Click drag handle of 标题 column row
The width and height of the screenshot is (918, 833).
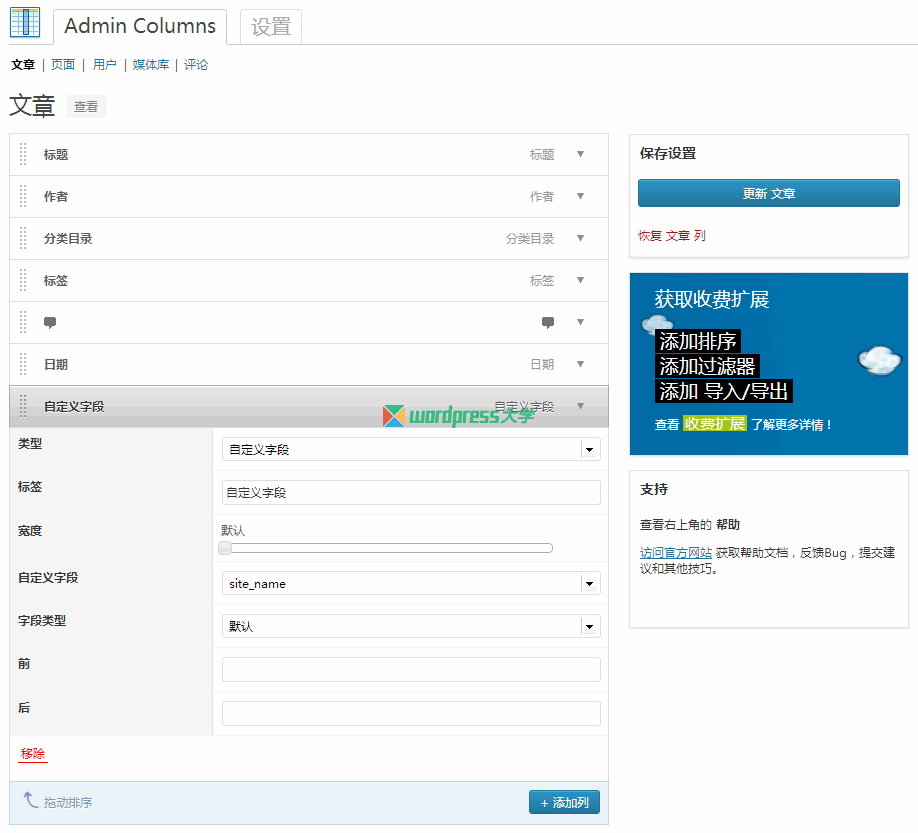pyautogui.click(x=23, y=155)
